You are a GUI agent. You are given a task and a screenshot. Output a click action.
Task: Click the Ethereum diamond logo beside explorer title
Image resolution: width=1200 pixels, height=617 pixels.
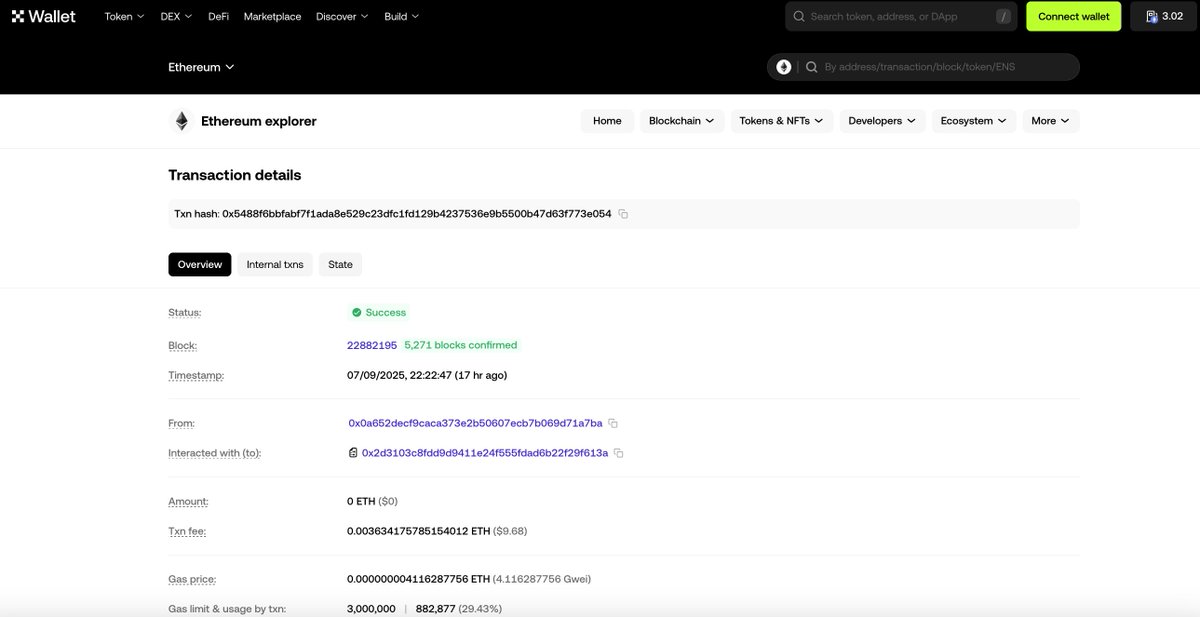[181, 121]
